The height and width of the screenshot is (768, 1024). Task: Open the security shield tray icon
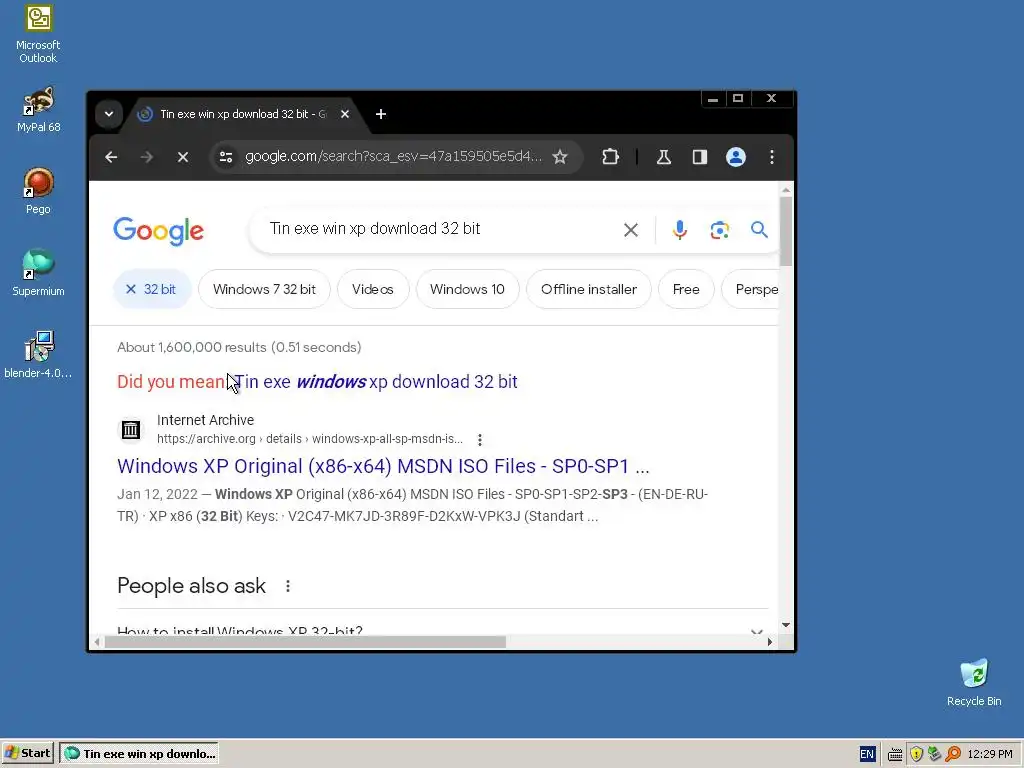(x=916, y=754)
